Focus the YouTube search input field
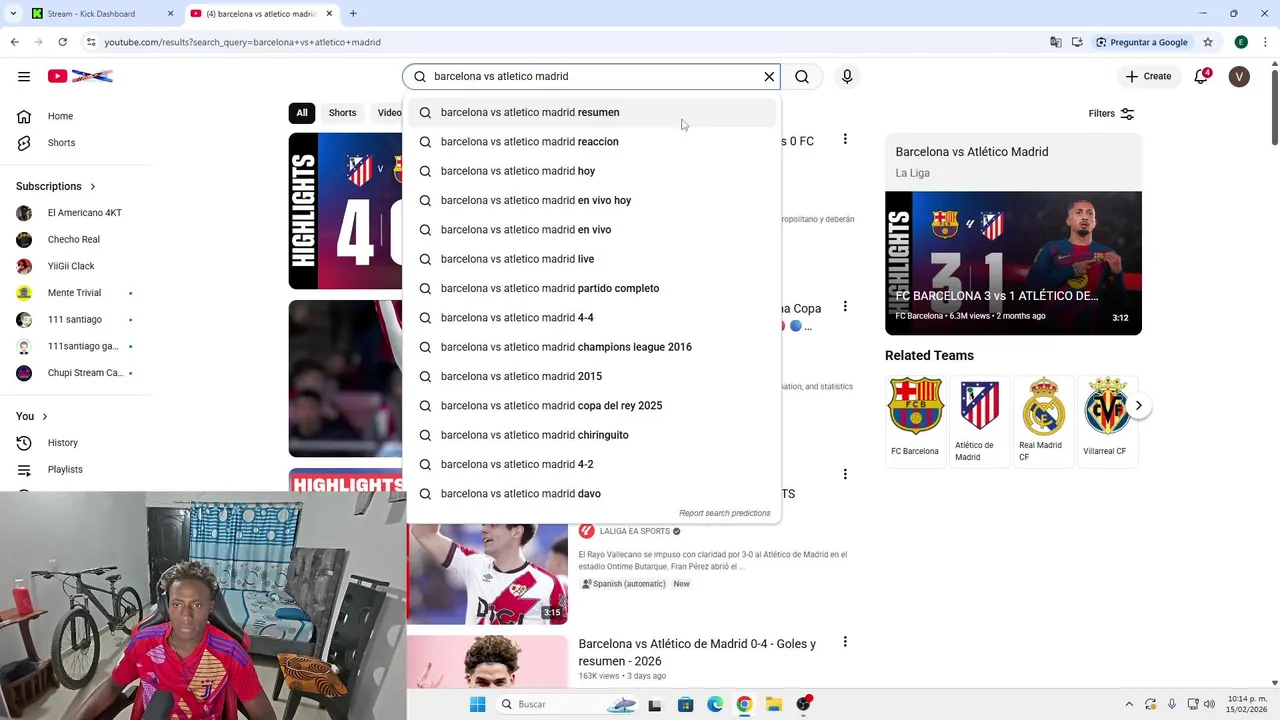The width and height of the screenshot is (1280, 720). click(592, 76)
